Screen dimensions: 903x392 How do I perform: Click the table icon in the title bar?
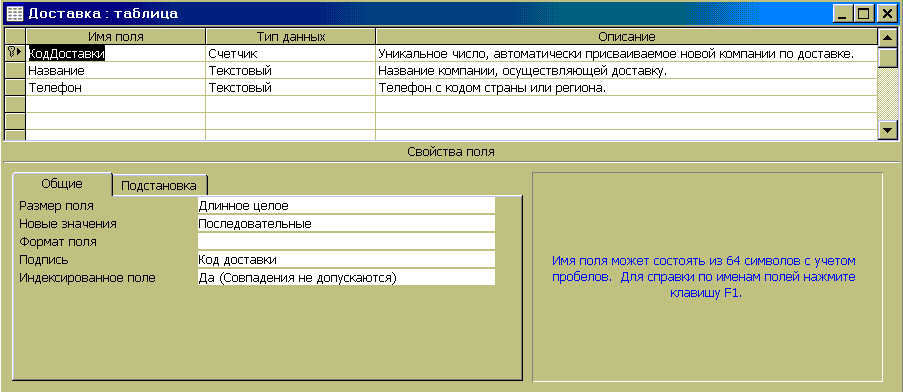pyautogui.click(x=14, y=13)
